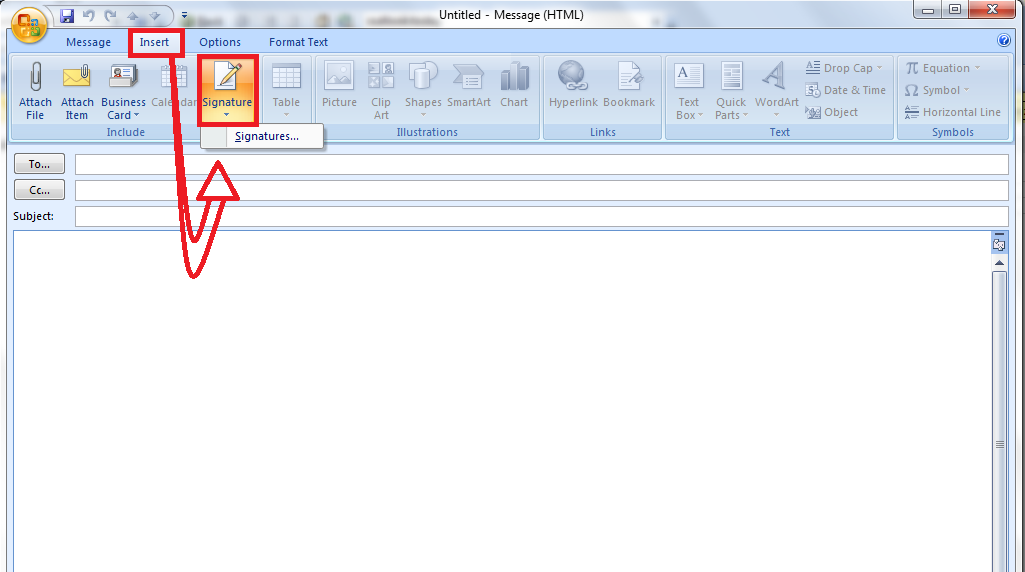Click into the Subject field
Screen dimensions: 1025x572
click(x=541, y=216)
